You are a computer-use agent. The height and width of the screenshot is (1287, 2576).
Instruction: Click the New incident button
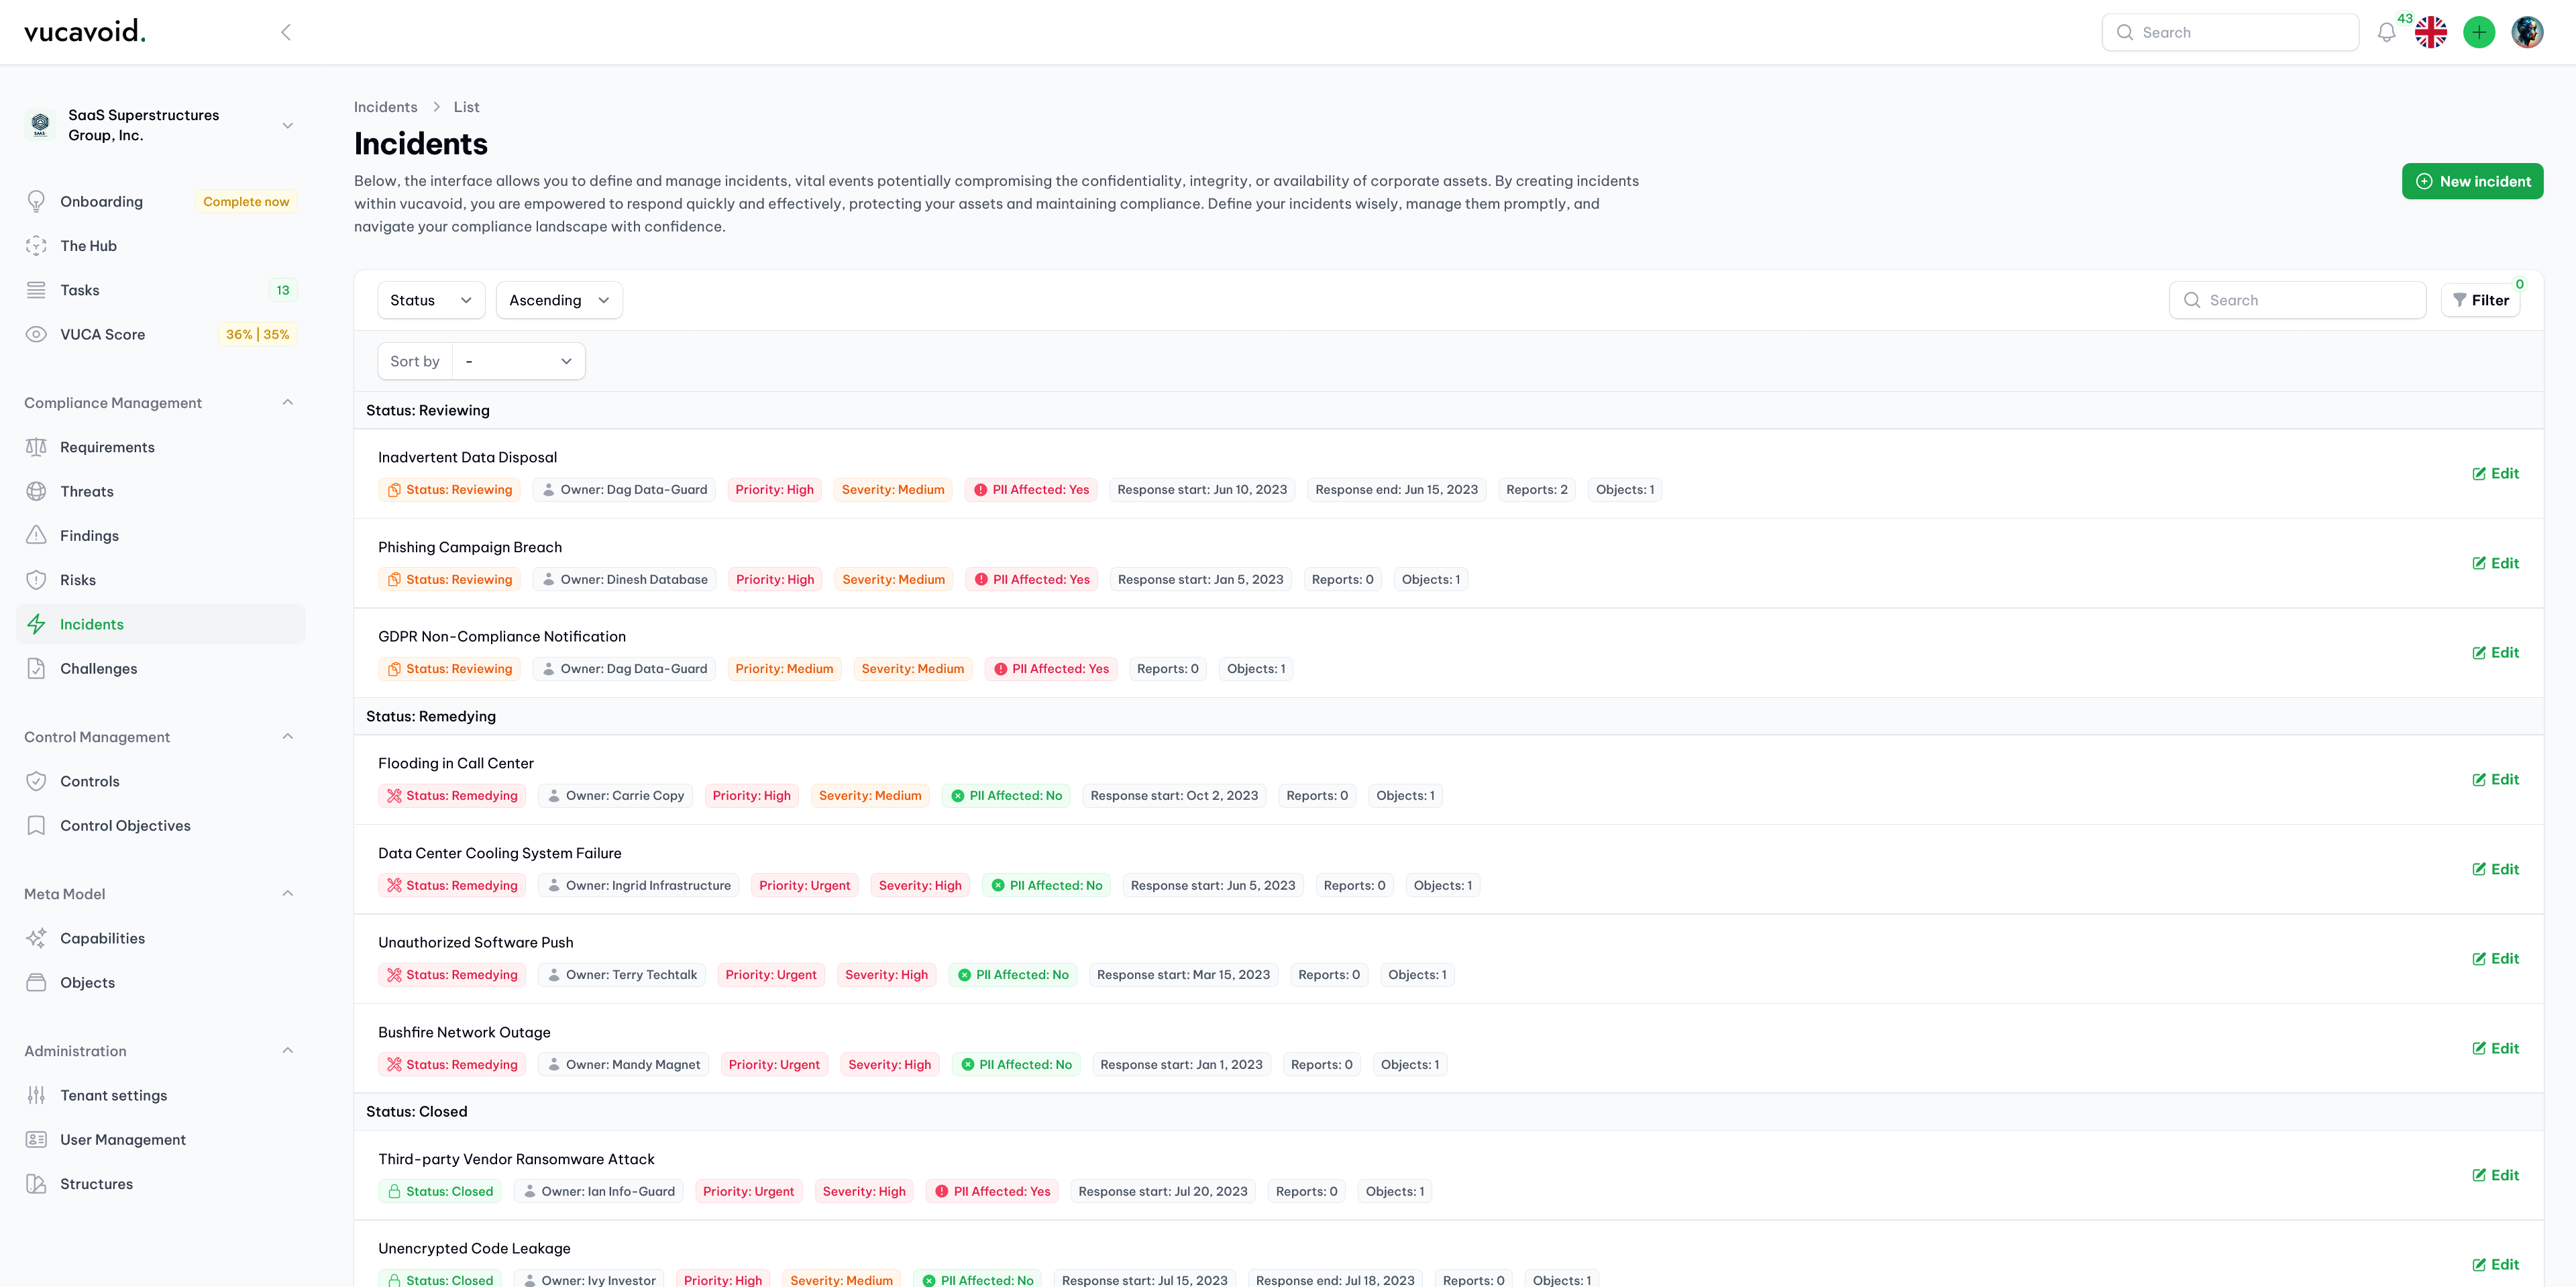2472,181
